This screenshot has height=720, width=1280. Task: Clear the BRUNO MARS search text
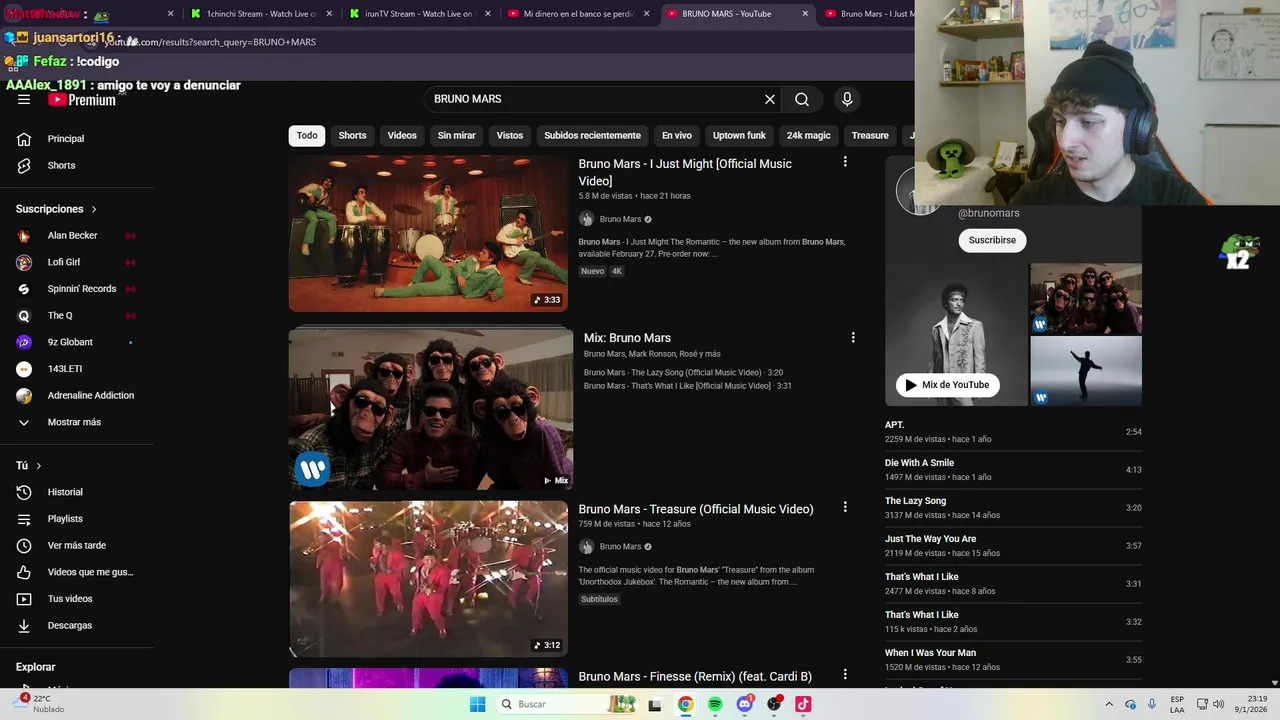(x=770, y=99)
